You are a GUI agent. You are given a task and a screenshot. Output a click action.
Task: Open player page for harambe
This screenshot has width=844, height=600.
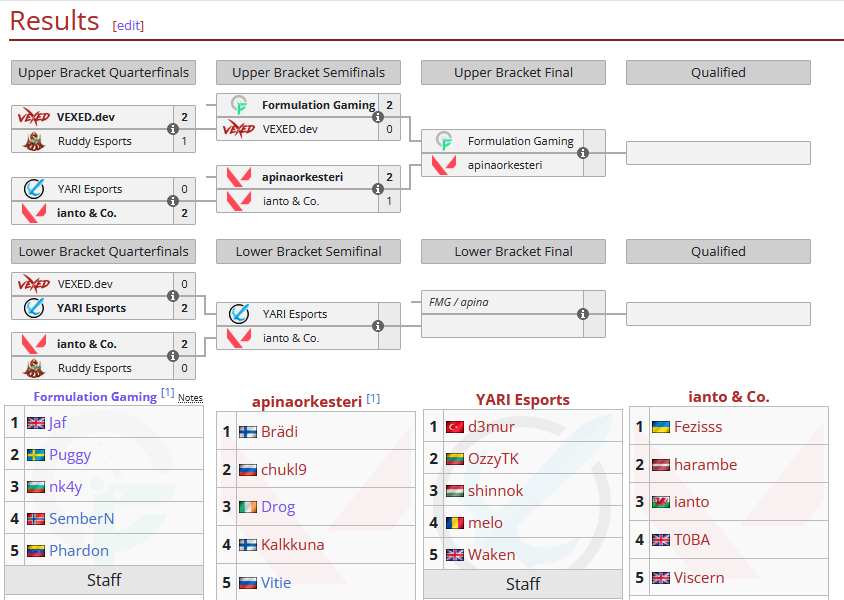click(706, 465)
